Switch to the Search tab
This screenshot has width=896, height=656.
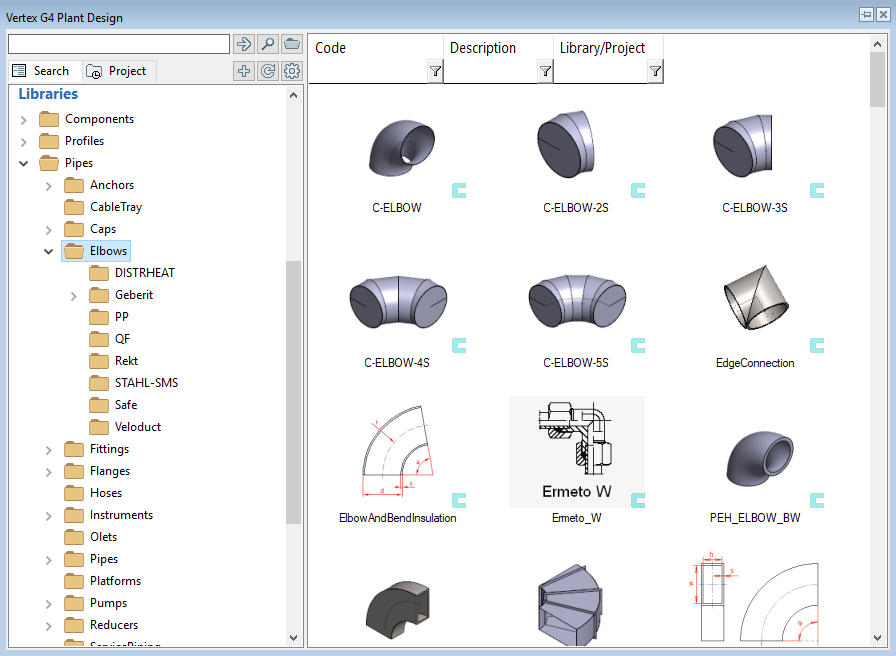[41, 71]
